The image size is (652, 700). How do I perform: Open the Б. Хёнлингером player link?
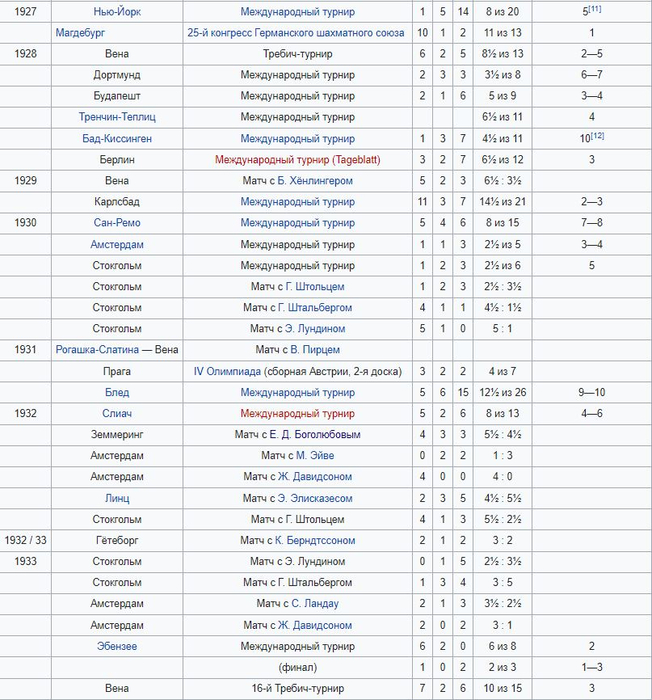click(315, 180)
